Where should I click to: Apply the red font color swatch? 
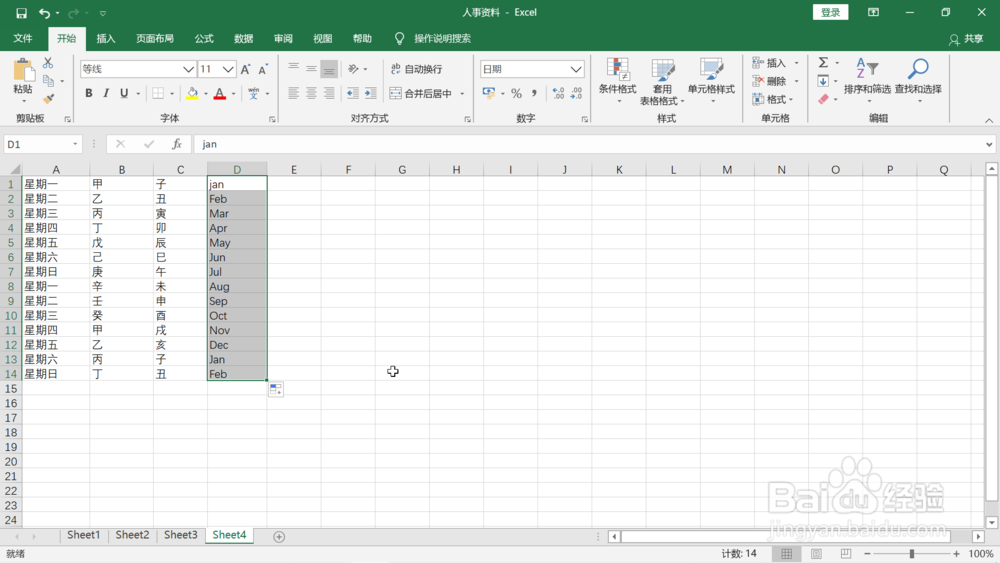pos(220,94)
